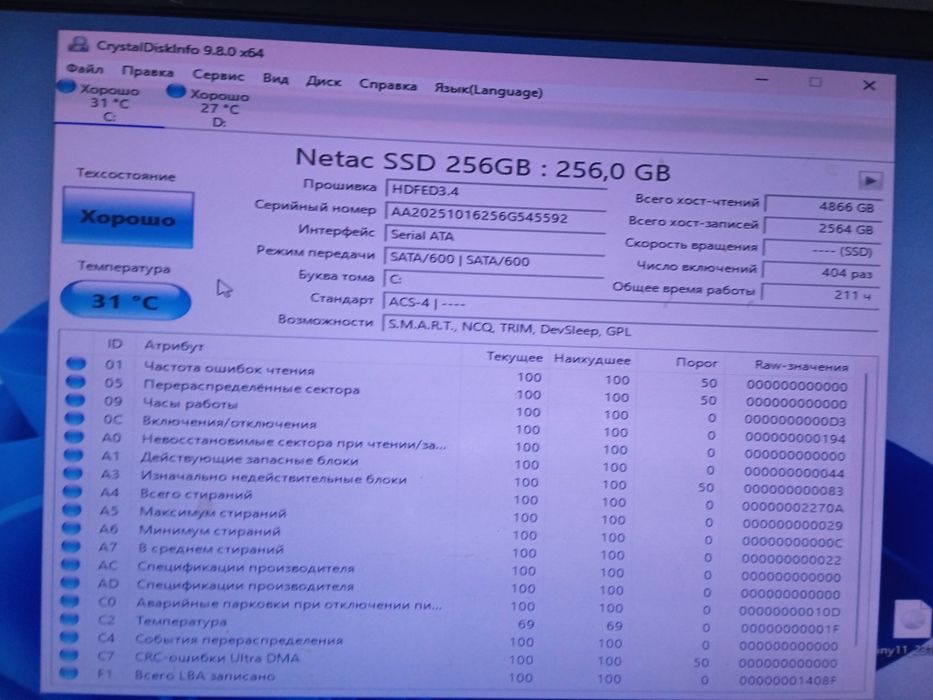Select the Частота ошибок чтения row
The image size is (933, 700).
click(458, 374)
